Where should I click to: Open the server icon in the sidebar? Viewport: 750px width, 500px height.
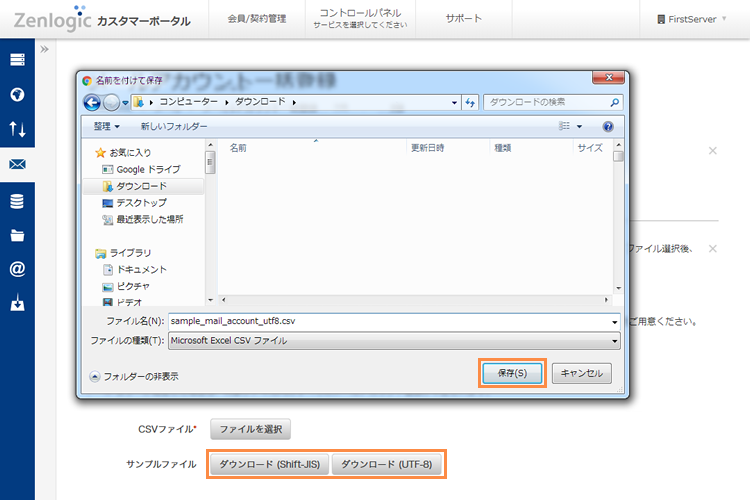click(x=17, y=60)
